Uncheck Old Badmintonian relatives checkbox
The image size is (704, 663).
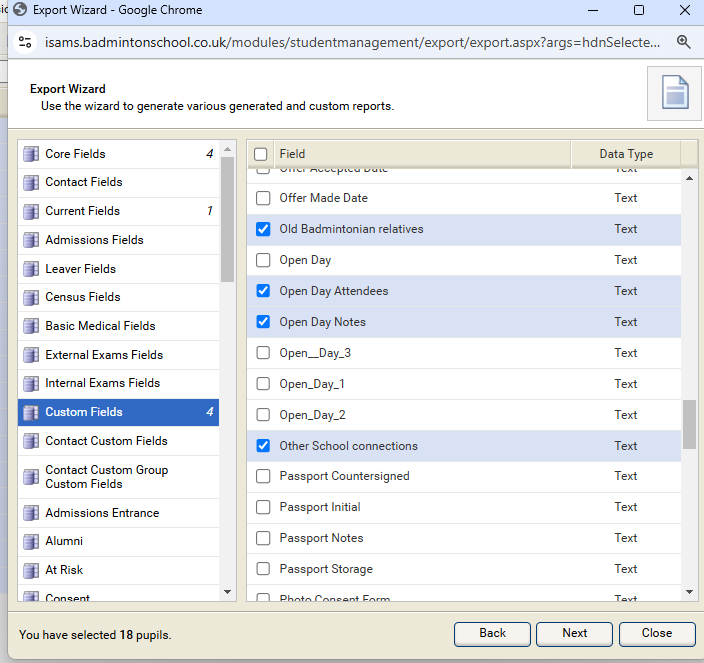[263, 229]
